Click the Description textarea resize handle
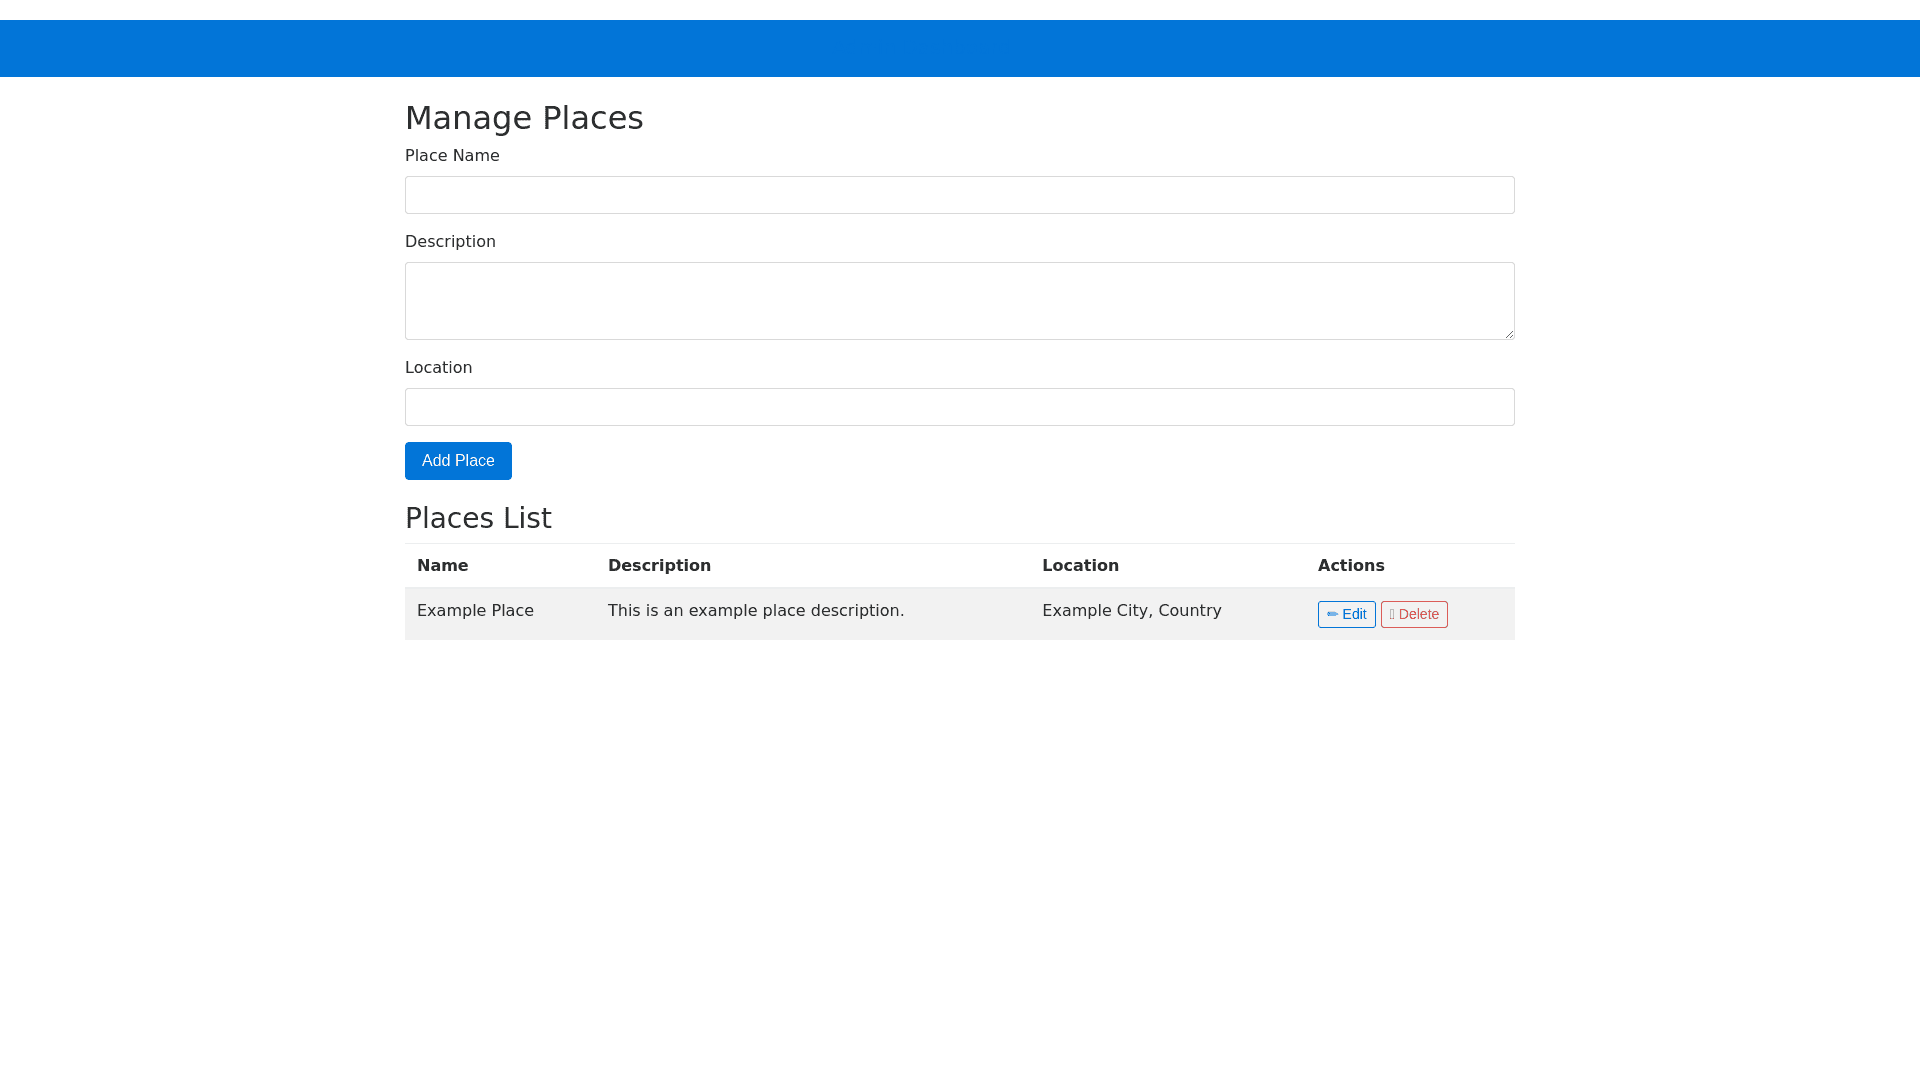Image resolution: width=1920 pixels, height=1080 pixels. [1509, 334]
